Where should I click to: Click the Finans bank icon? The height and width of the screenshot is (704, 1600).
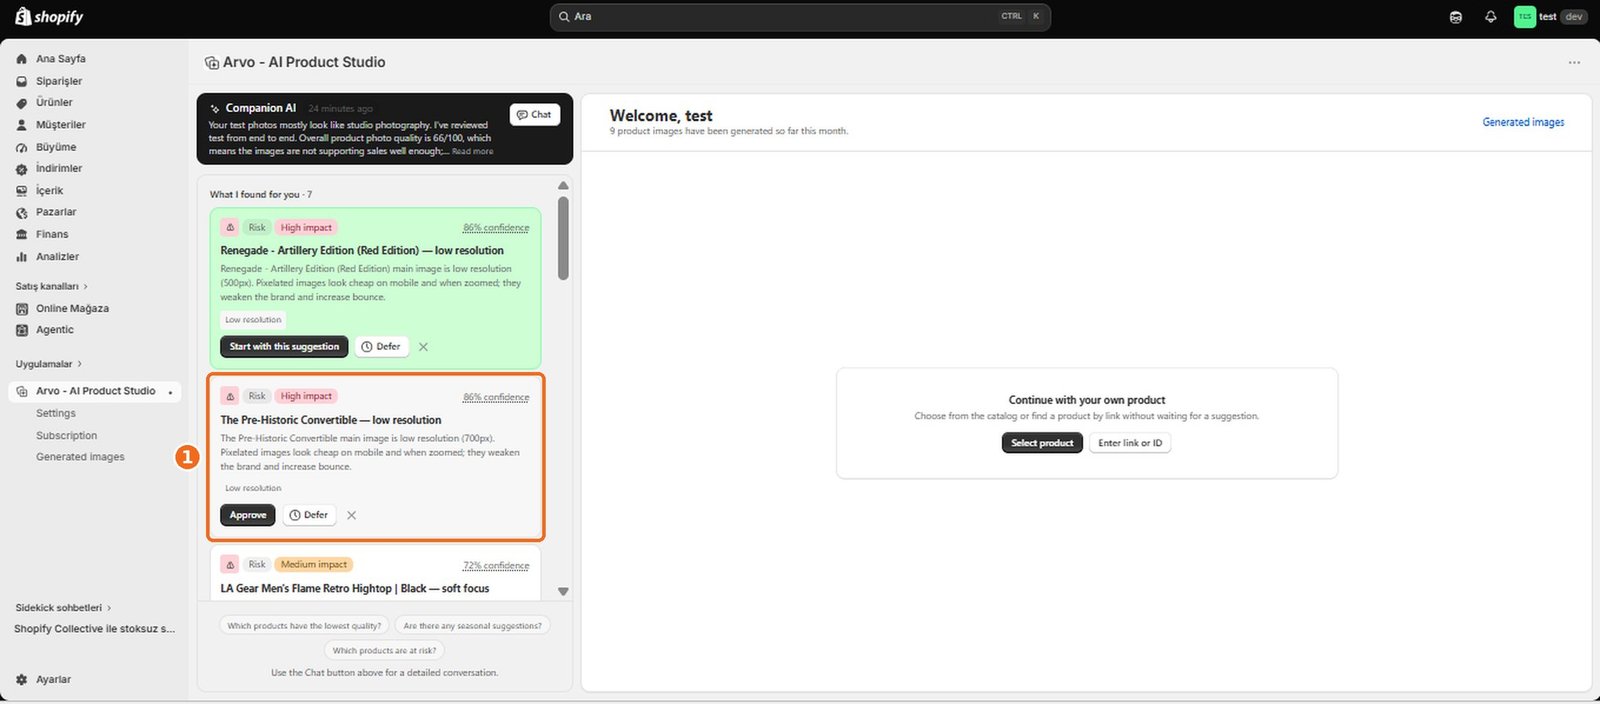pos(22,234)
